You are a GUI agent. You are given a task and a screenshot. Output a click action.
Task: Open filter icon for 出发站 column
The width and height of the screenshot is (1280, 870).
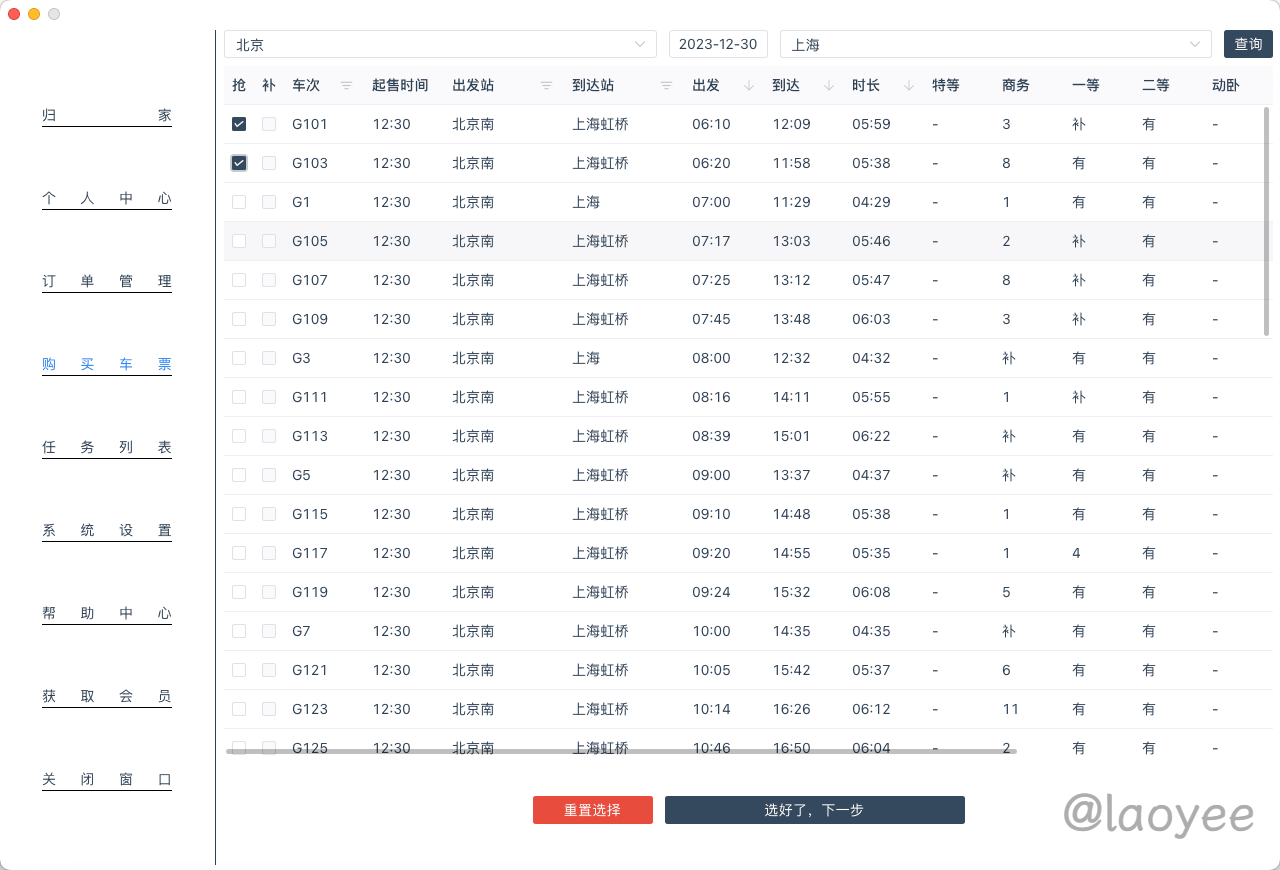coord(546,86)
